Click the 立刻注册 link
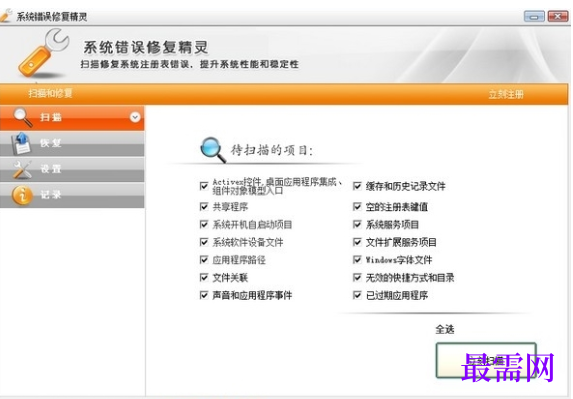The width and height of the screenshot is (573, 399). [x=506, y=94]
